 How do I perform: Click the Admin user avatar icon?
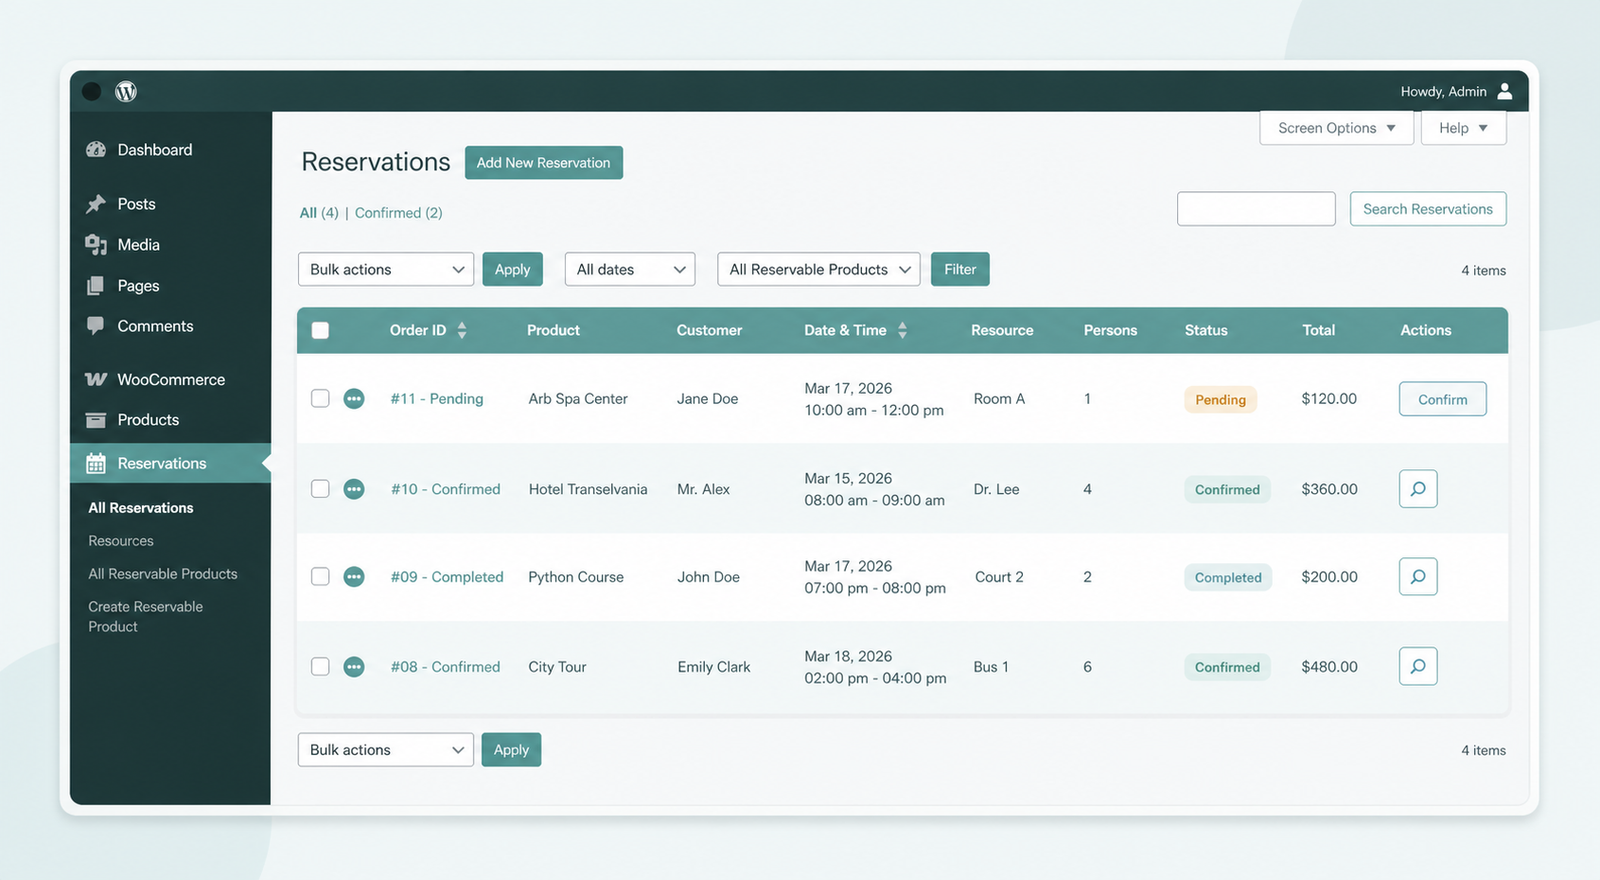(x=1505, y=91)
